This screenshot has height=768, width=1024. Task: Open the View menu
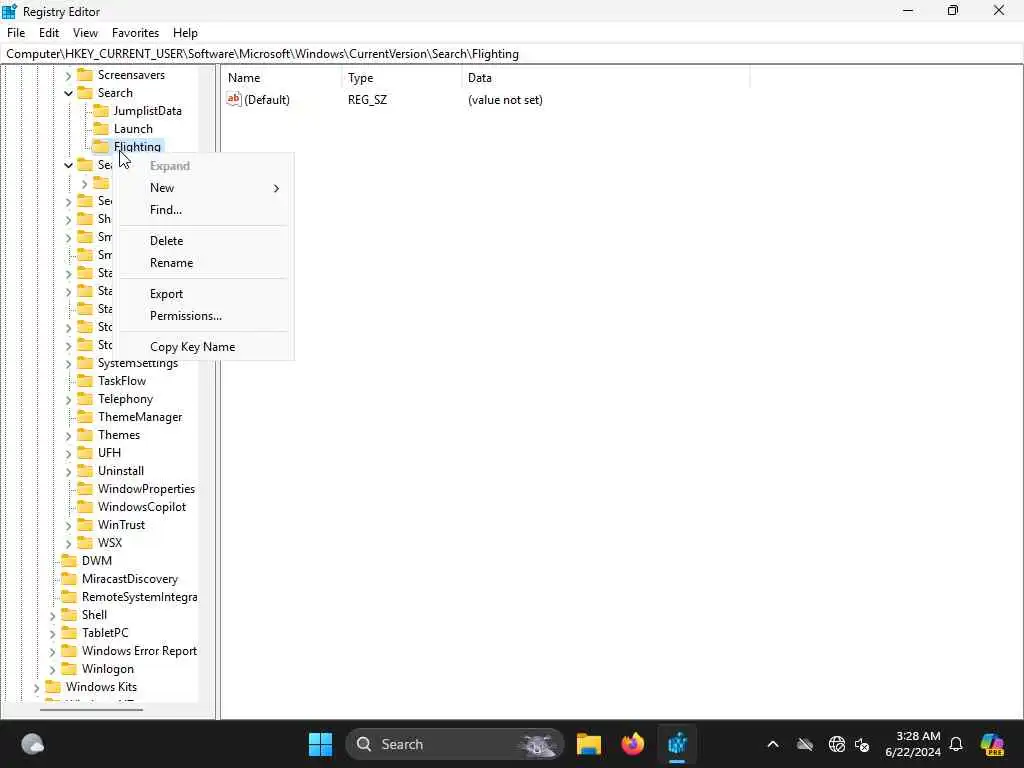(85, 33)
